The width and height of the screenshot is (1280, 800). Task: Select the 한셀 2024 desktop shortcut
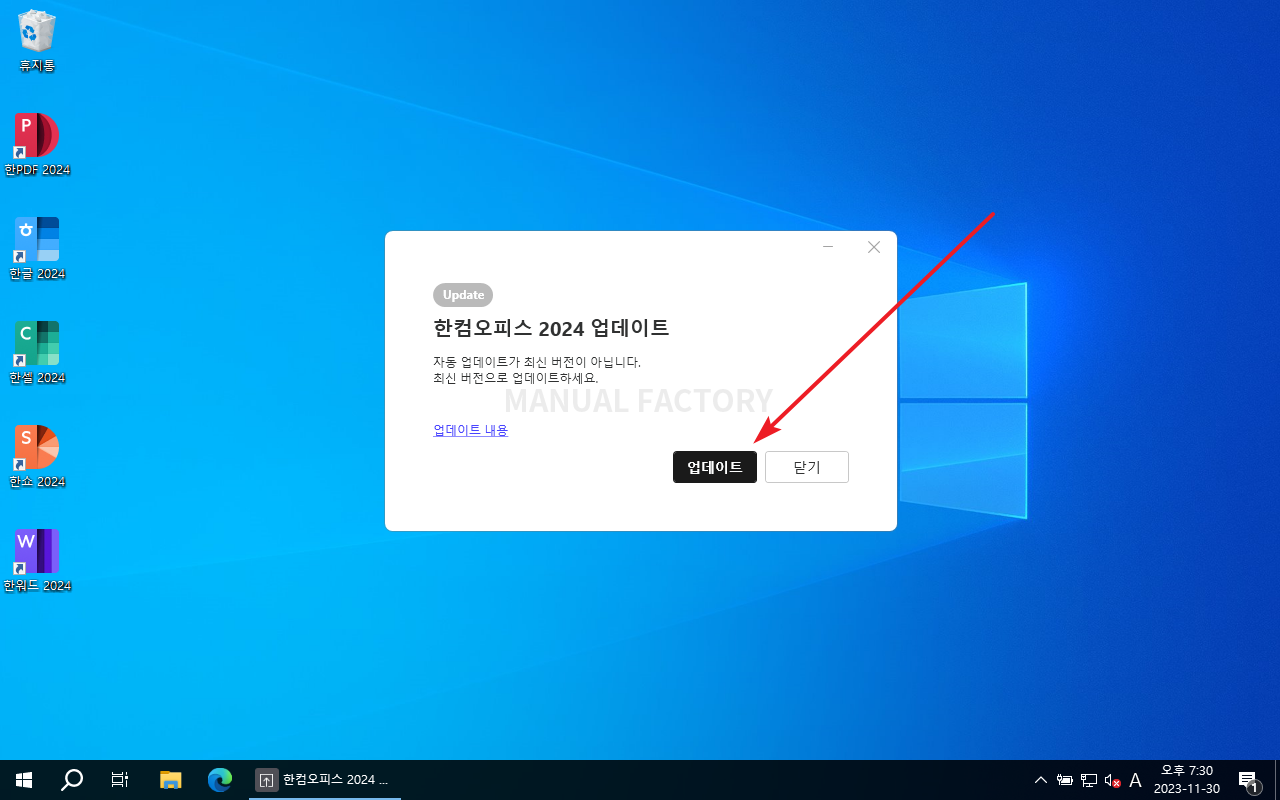tap(37, 353)
